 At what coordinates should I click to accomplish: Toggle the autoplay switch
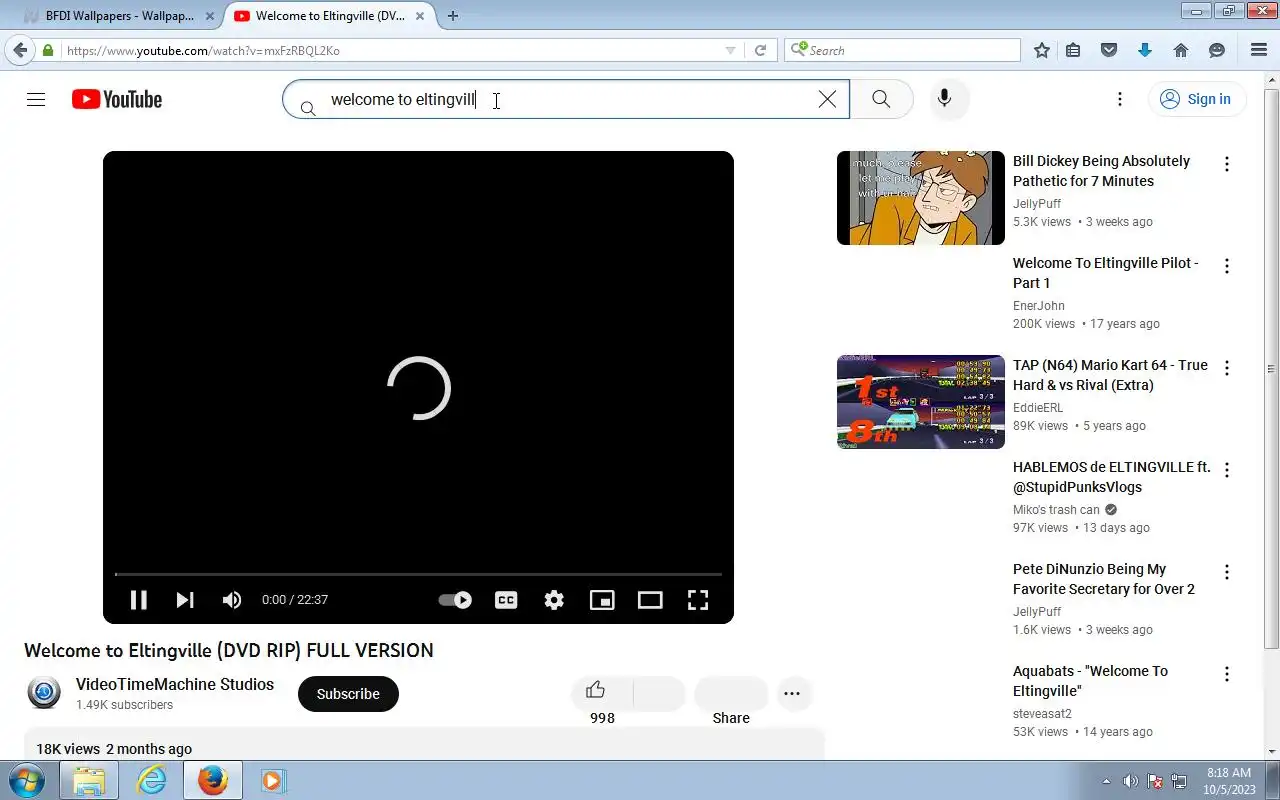[456, 600]
